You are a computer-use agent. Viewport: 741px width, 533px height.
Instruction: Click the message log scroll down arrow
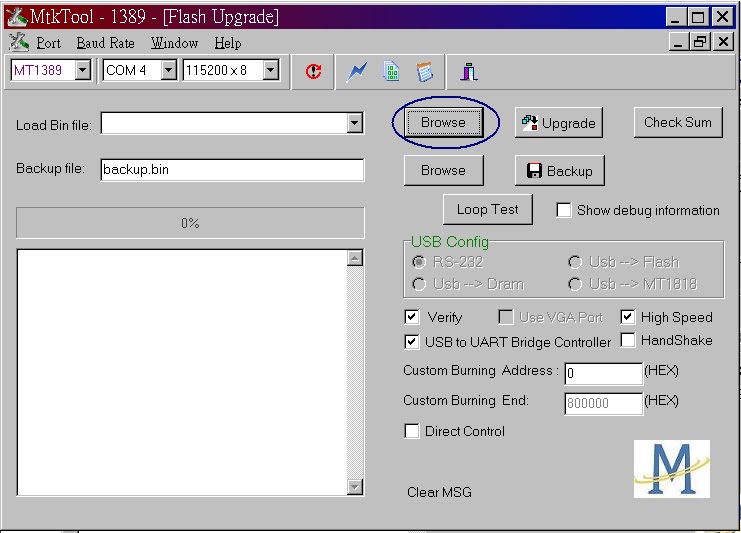click(354, 487)
